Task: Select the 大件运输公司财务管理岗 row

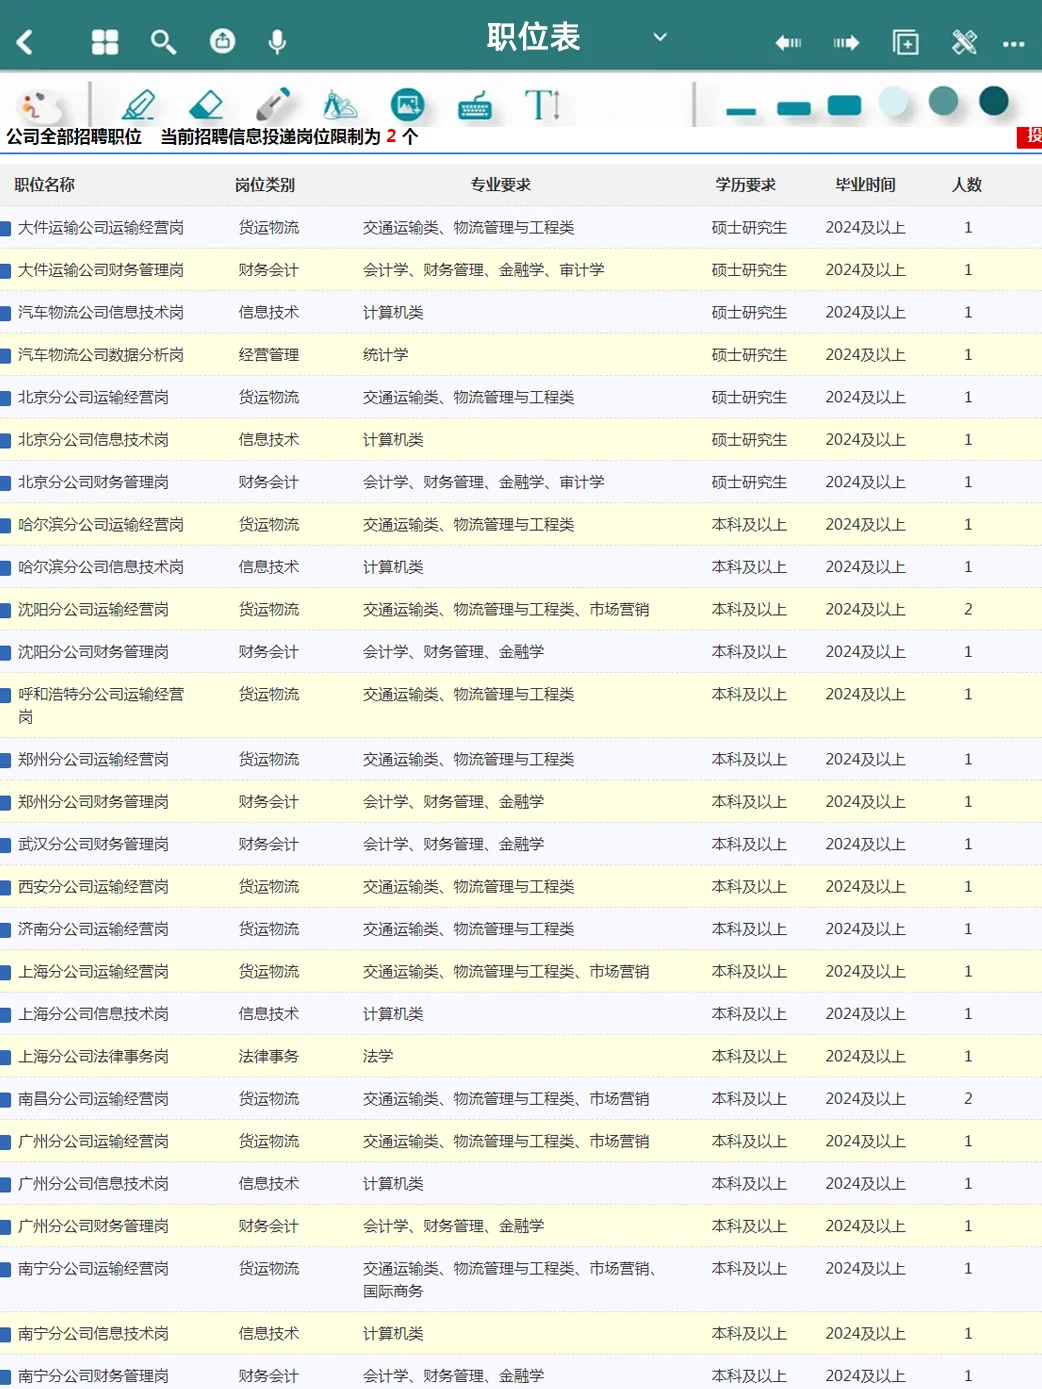Action: (521, 270)
